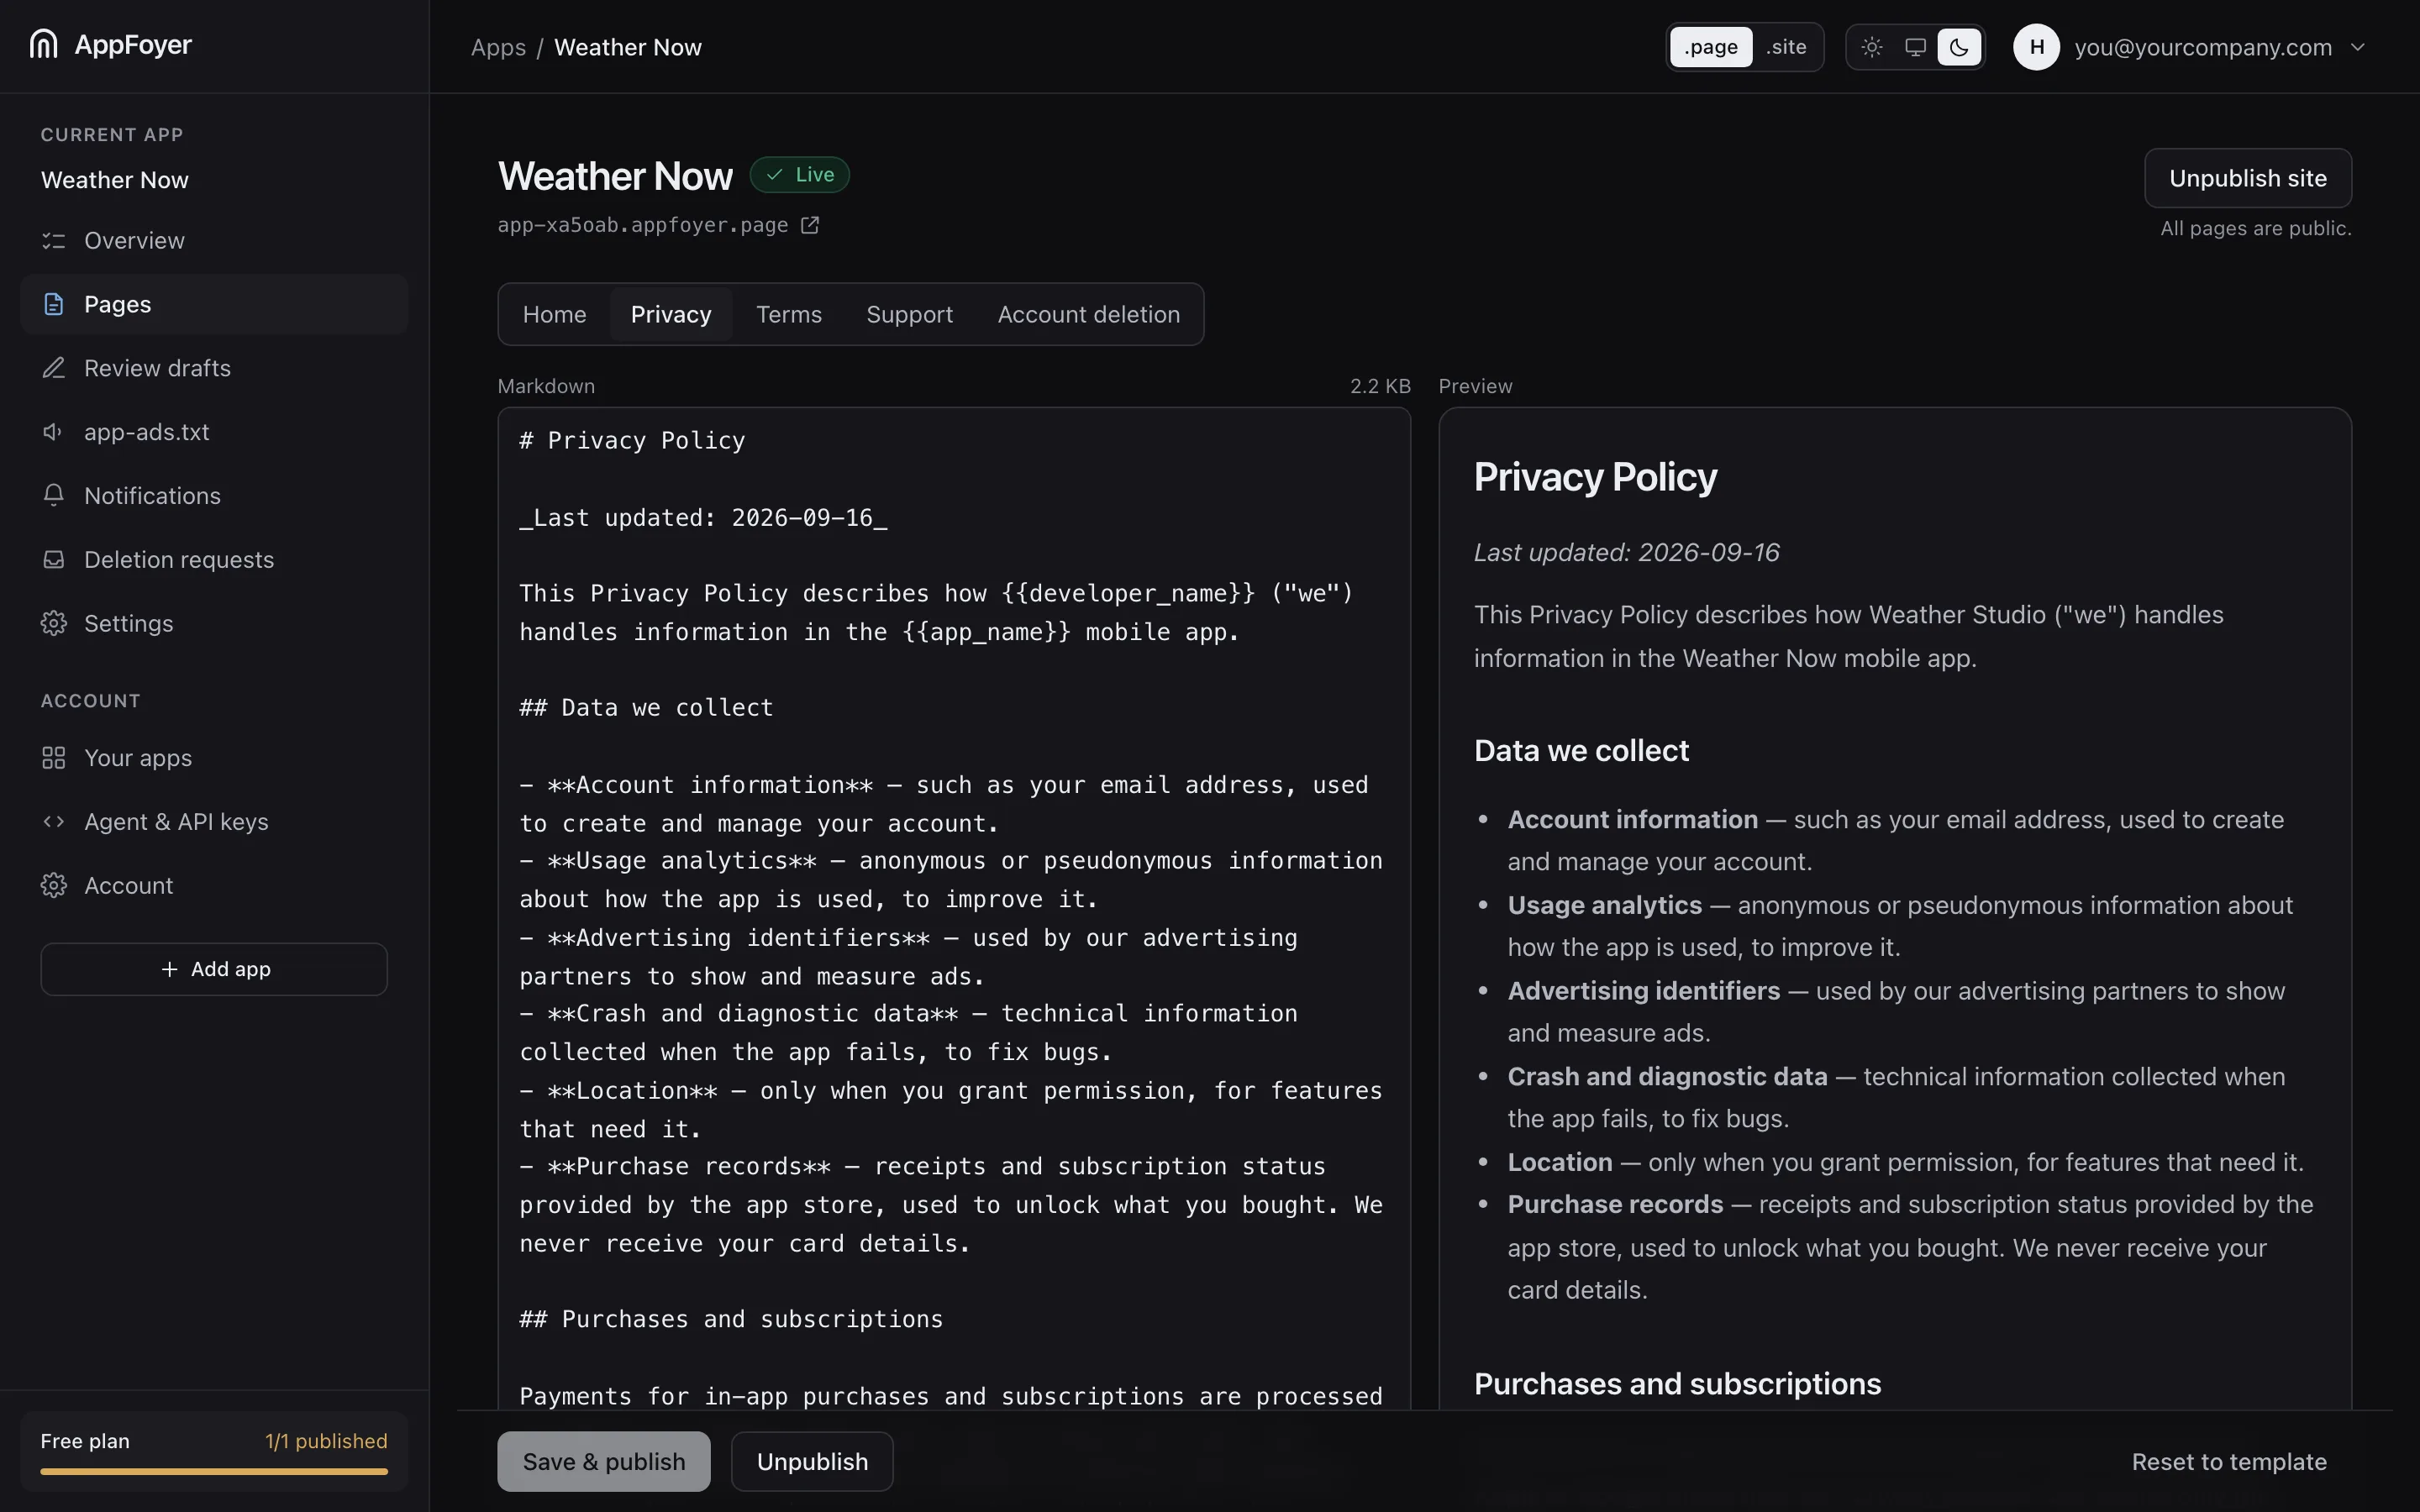Click Weather Now under Current App

pos(115,180)
